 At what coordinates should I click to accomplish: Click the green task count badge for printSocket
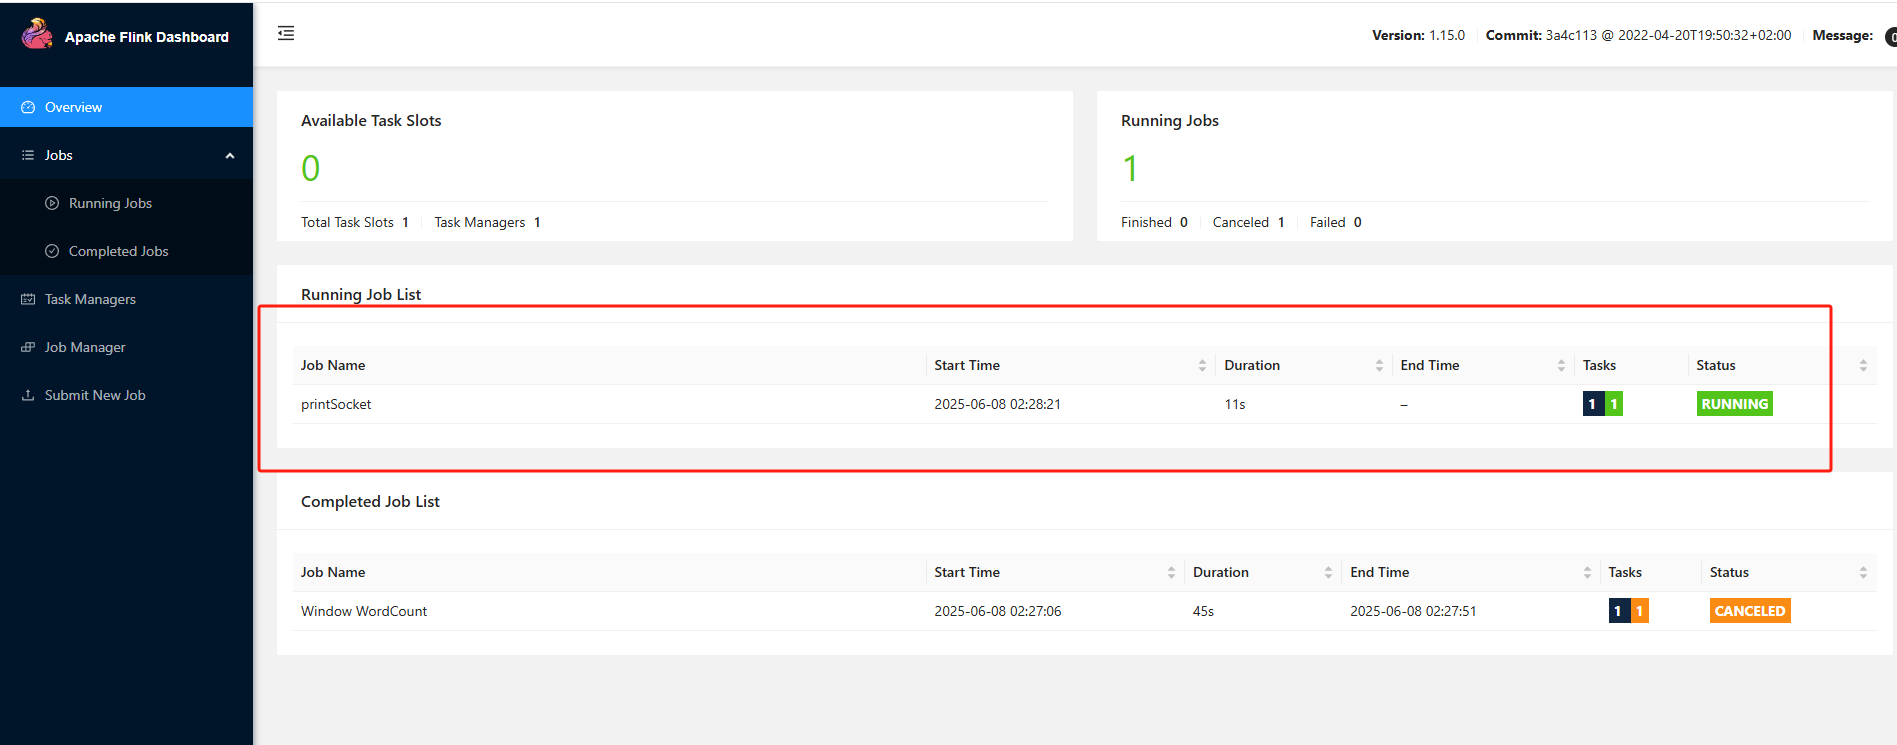point(1613,404)
